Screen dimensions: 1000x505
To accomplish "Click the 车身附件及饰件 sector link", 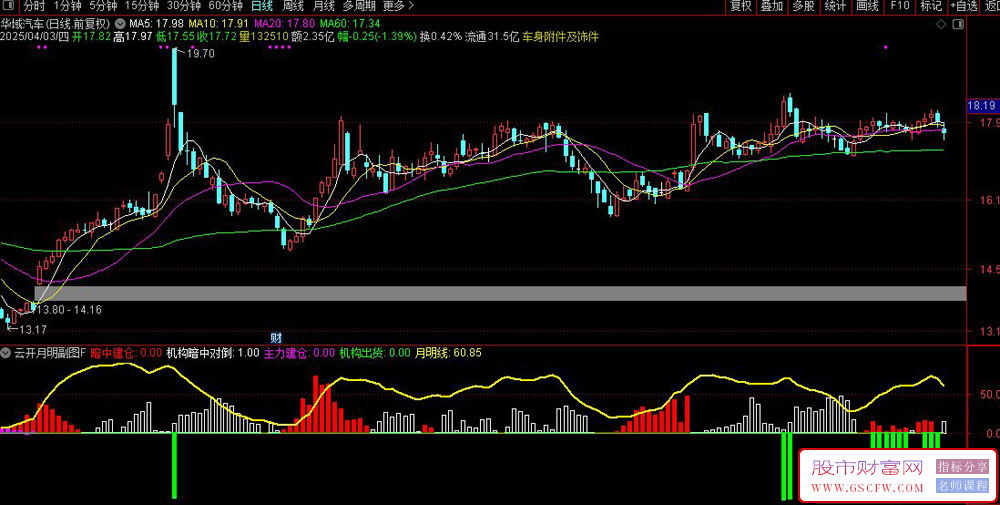I will click(x=561, y=37).
